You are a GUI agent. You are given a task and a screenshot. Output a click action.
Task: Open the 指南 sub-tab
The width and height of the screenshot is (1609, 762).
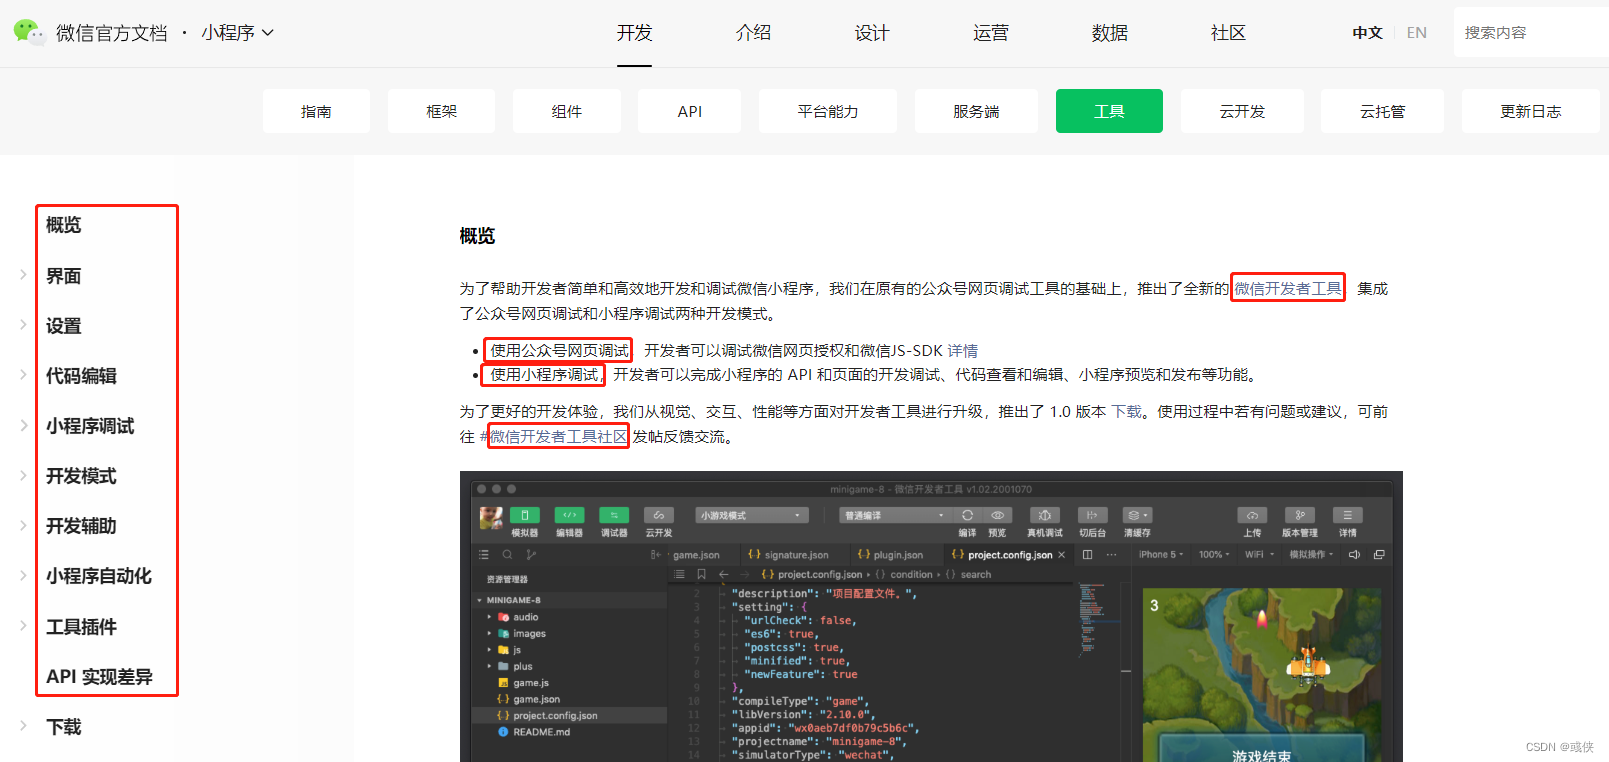click(316, 111)
